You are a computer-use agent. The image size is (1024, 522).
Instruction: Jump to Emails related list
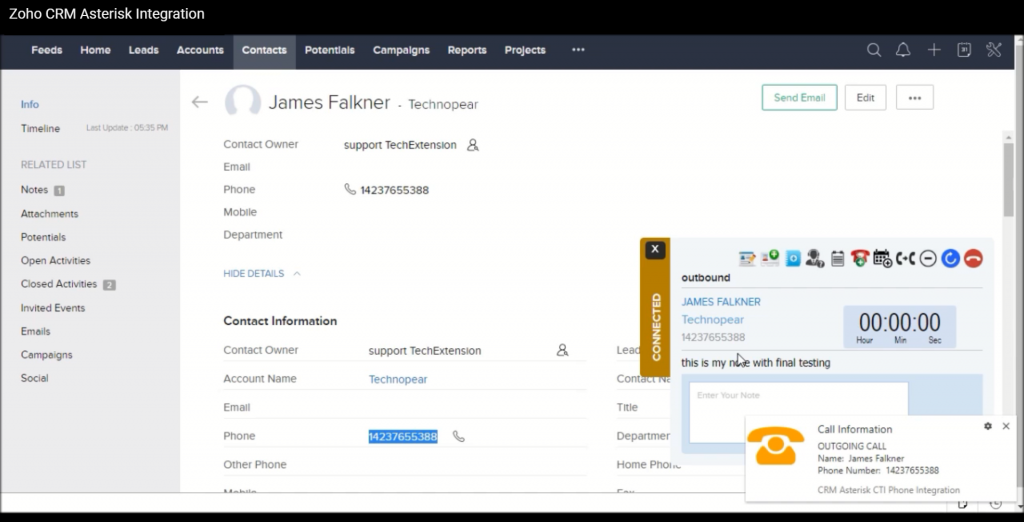coord(35,331)
